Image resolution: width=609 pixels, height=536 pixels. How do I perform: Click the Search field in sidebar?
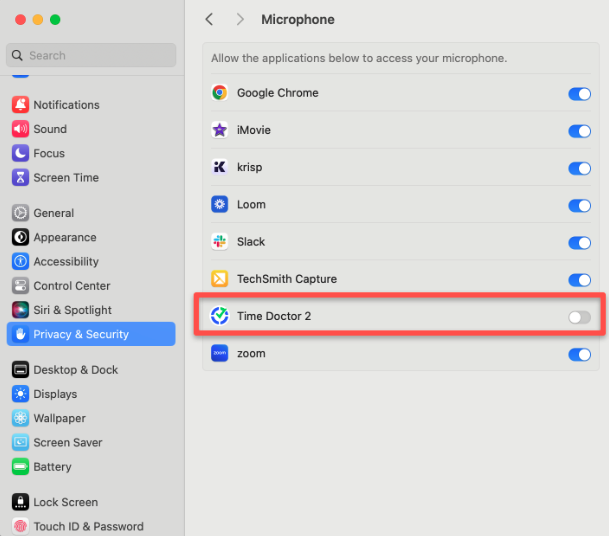coord(91,56)
